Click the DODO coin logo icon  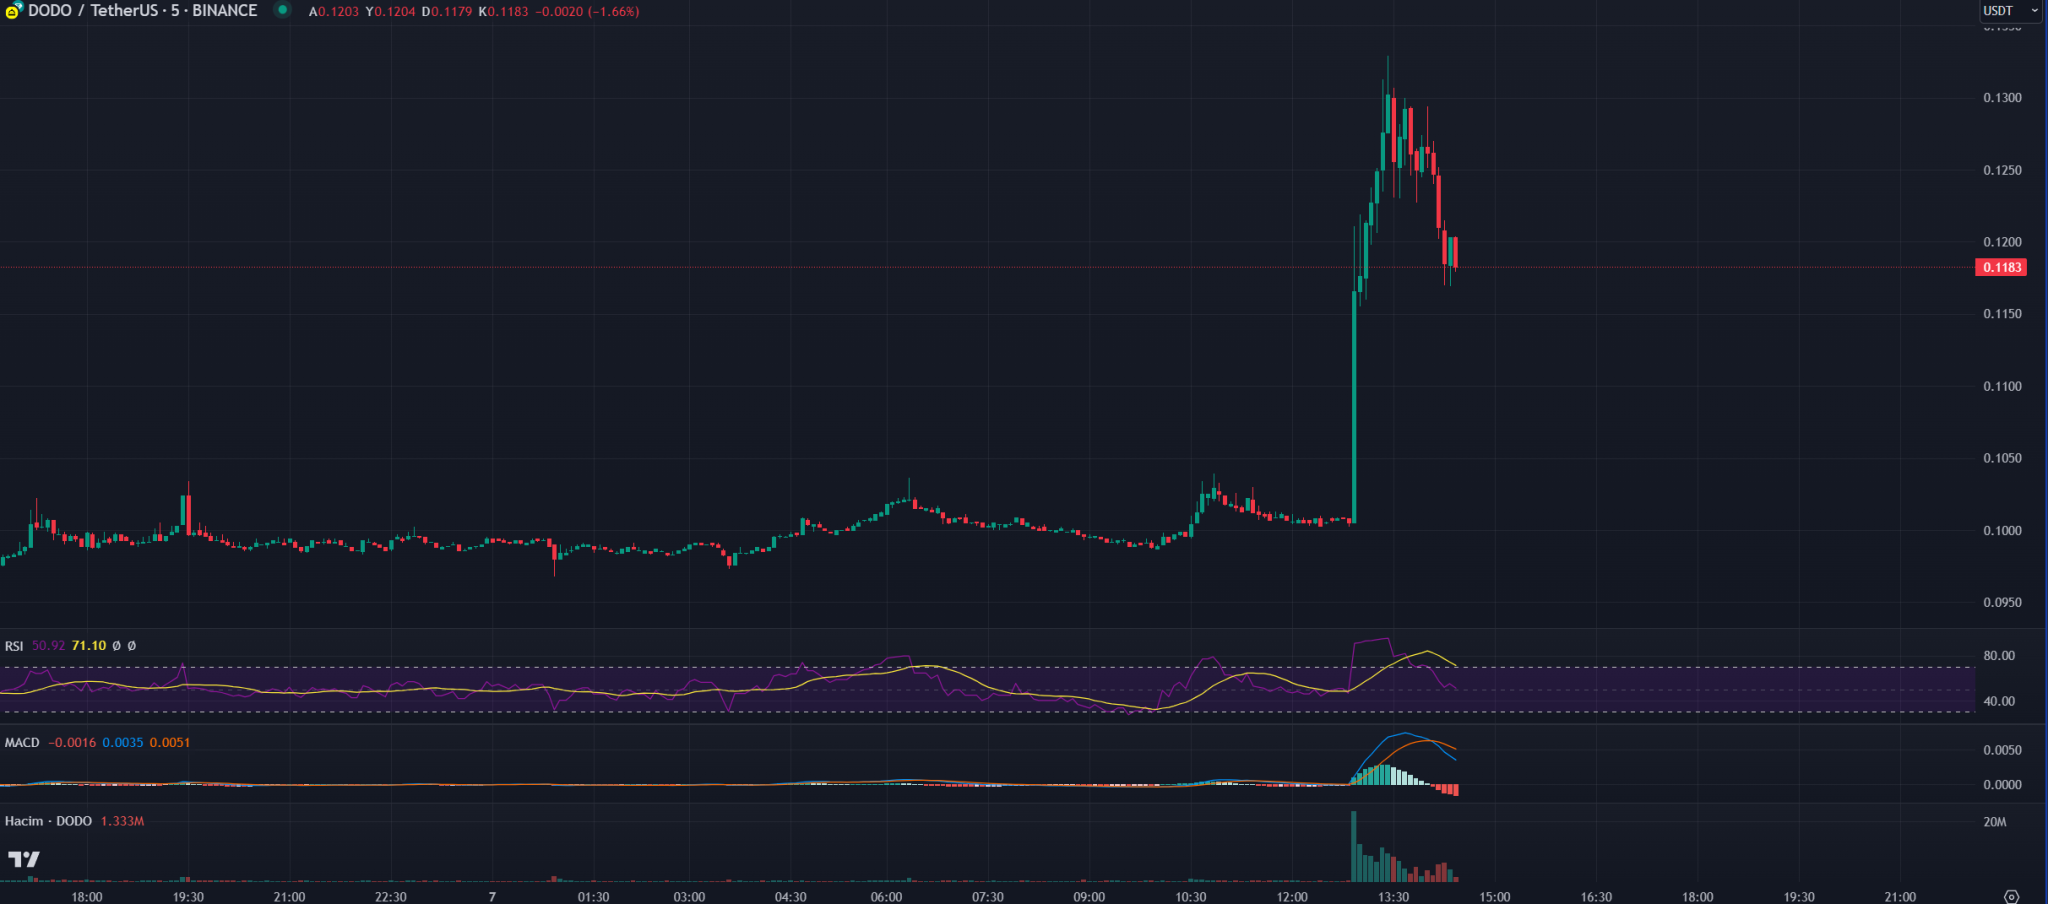click(x=13, y=11)
